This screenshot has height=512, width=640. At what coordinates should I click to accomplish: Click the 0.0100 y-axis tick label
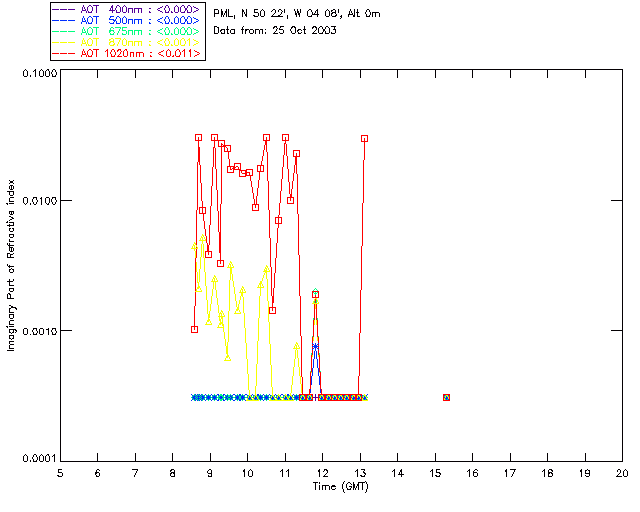click(x=39, y=201)
